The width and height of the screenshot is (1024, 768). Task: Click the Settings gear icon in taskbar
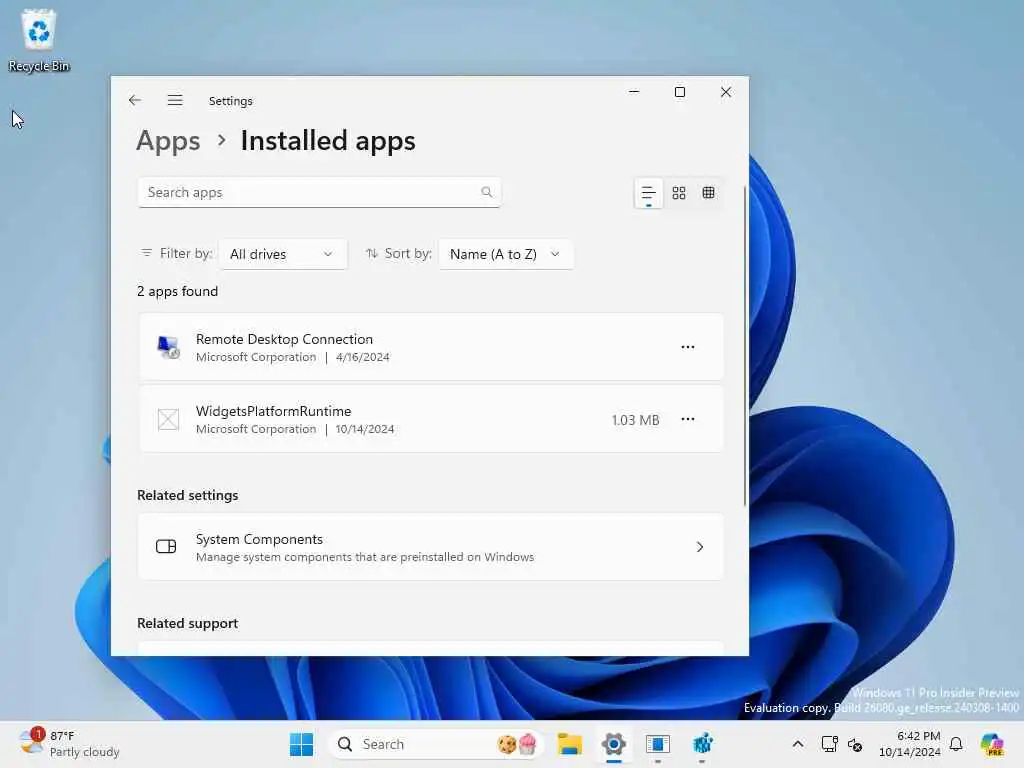click(614, 744)
